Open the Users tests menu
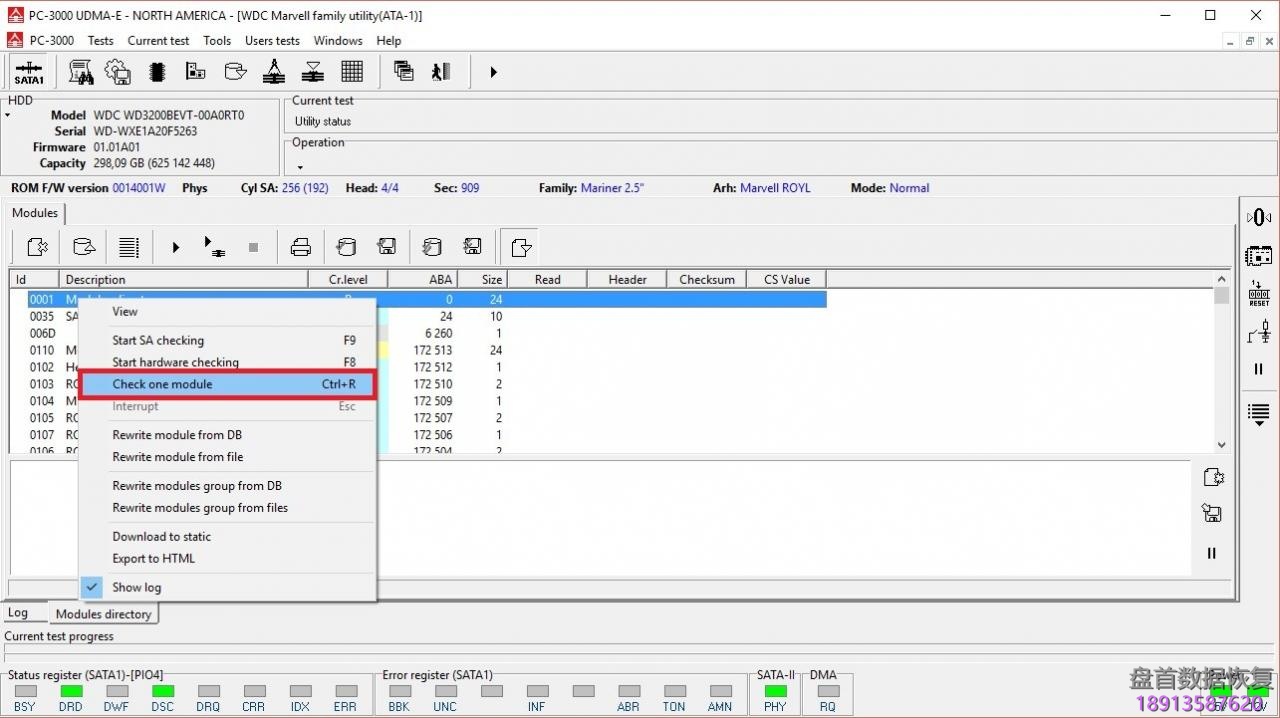This screenshot has width=1280, height=718. tap(272, 41)
